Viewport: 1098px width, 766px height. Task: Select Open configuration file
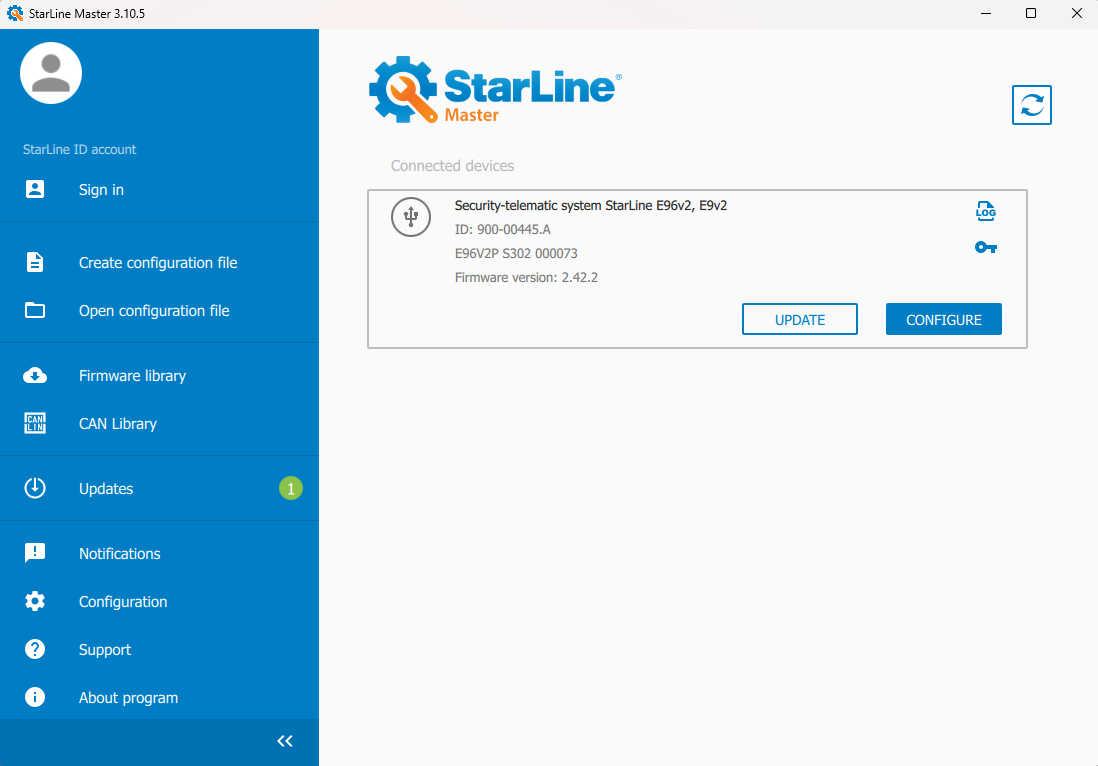(154, 311)
